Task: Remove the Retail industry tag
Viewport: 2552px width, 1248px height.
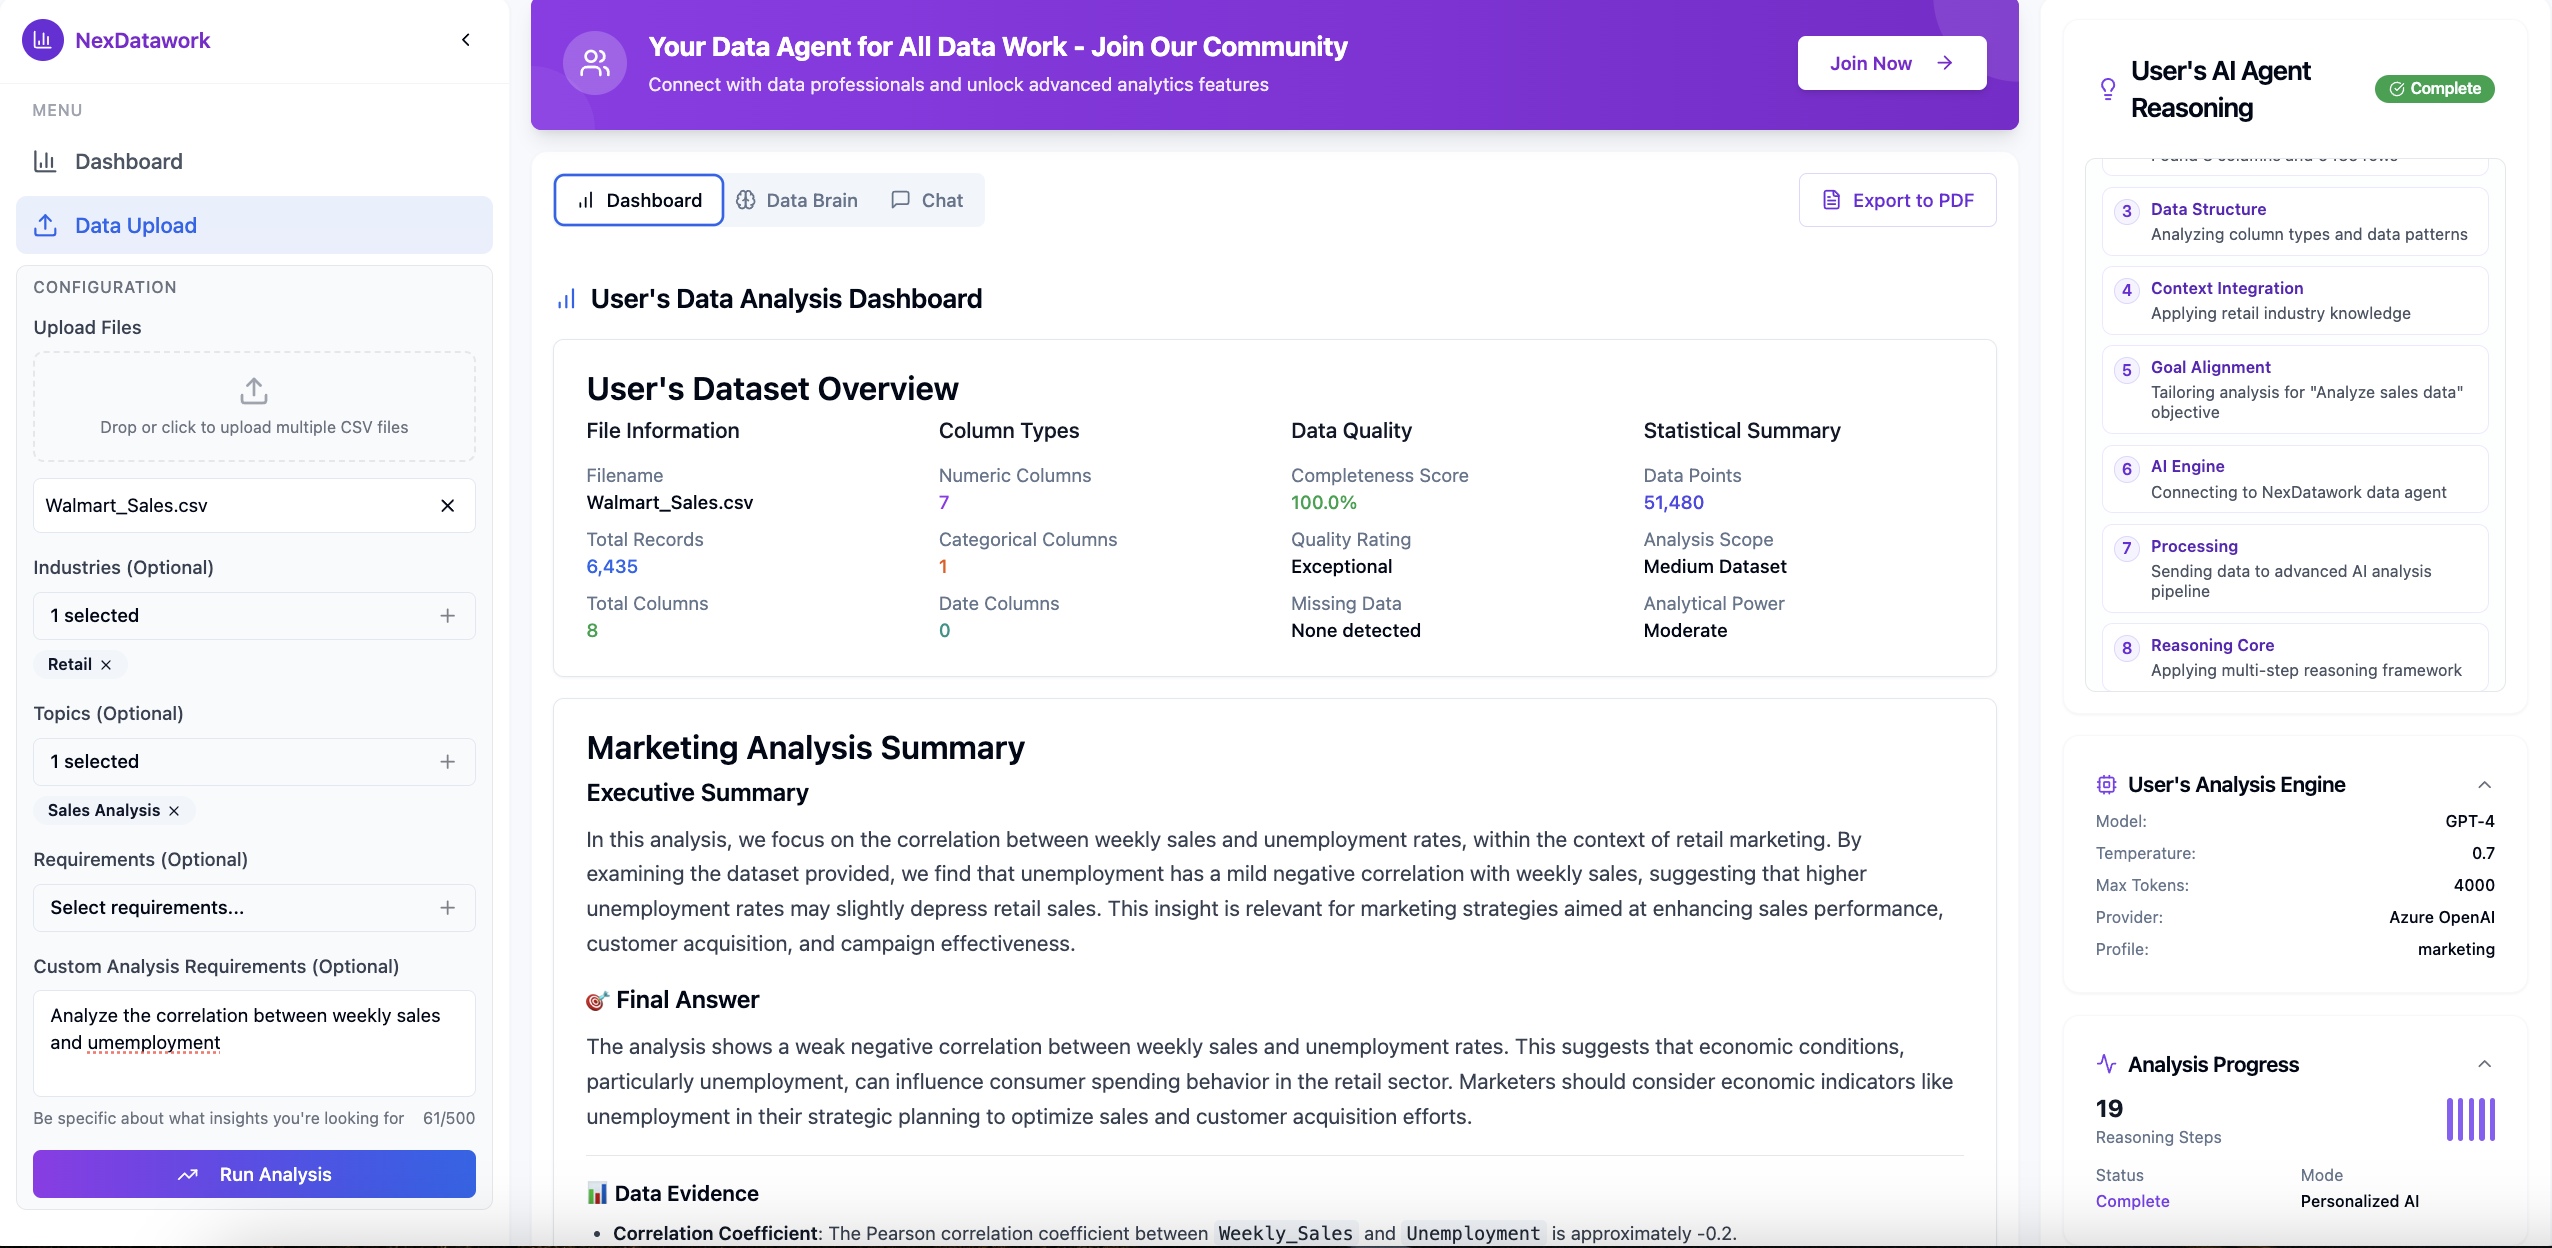Action: pyautogui.click(x=106, y=663)
